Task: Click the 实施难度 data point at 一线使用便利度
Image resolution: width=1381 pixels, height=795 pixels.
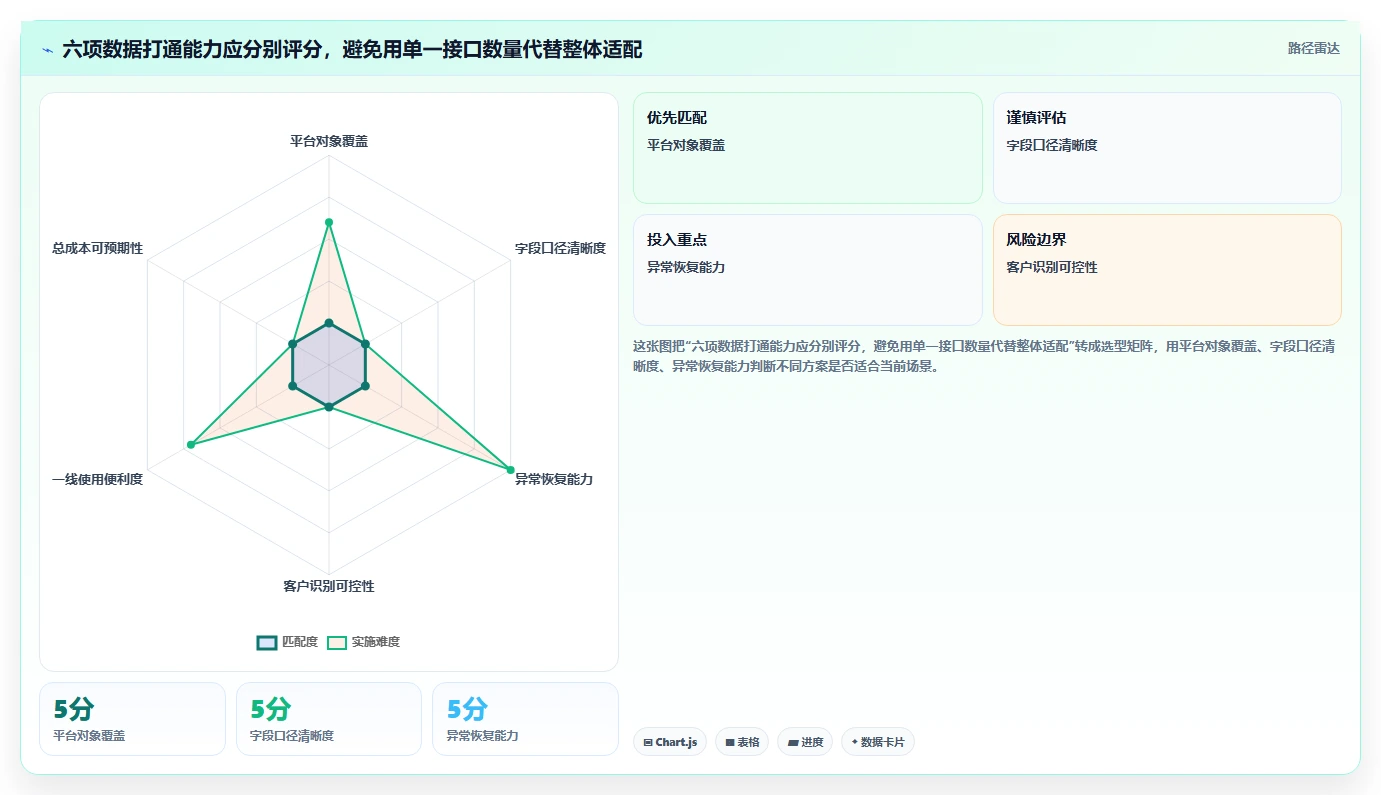Action: pyautogui.click(x=190, y=444)
